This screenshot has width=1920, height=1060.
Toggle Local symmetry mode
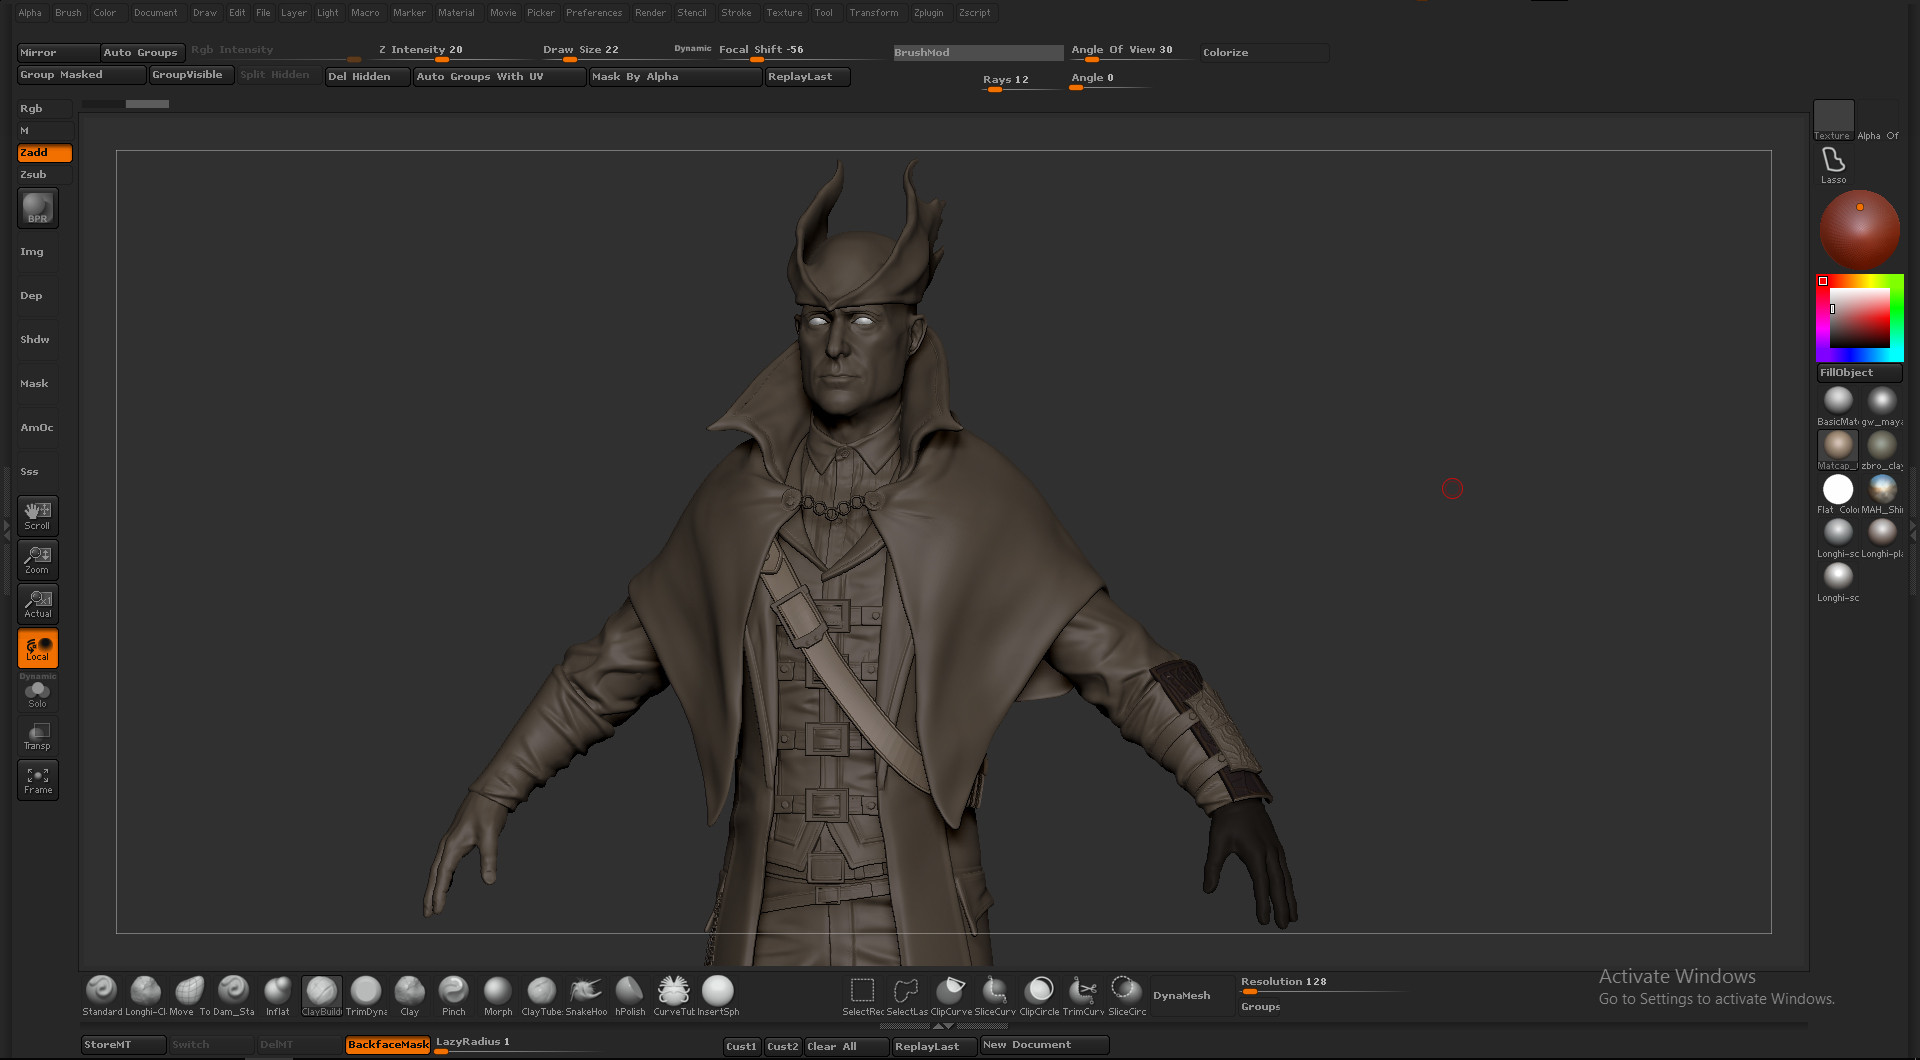pos(38,648)
